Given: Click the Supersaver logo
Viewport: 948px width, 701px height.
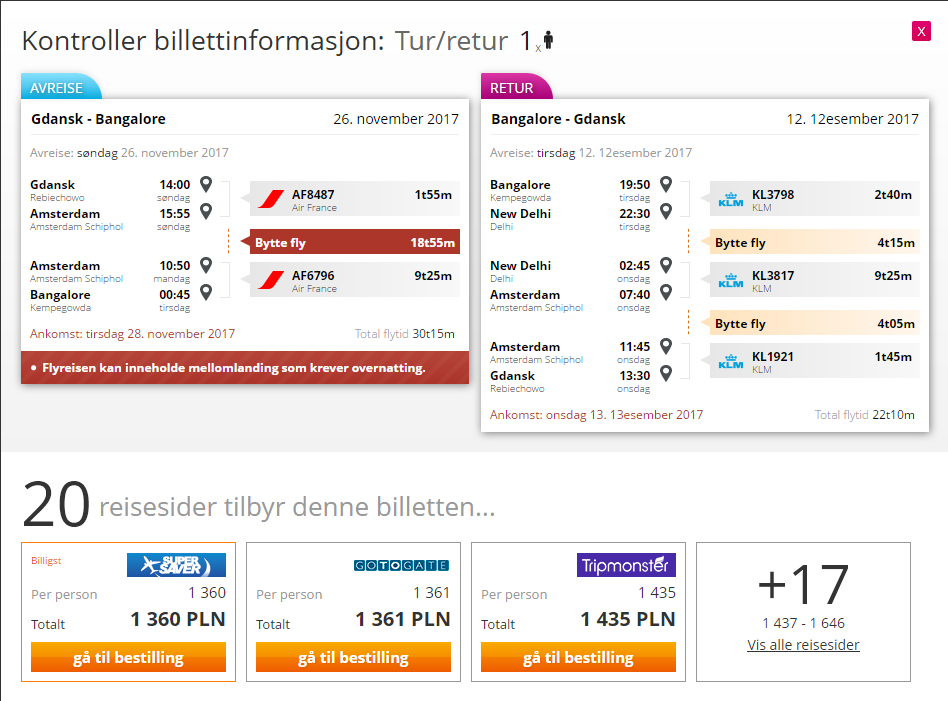Looking at the screenshot, I should tap(176, 565).
